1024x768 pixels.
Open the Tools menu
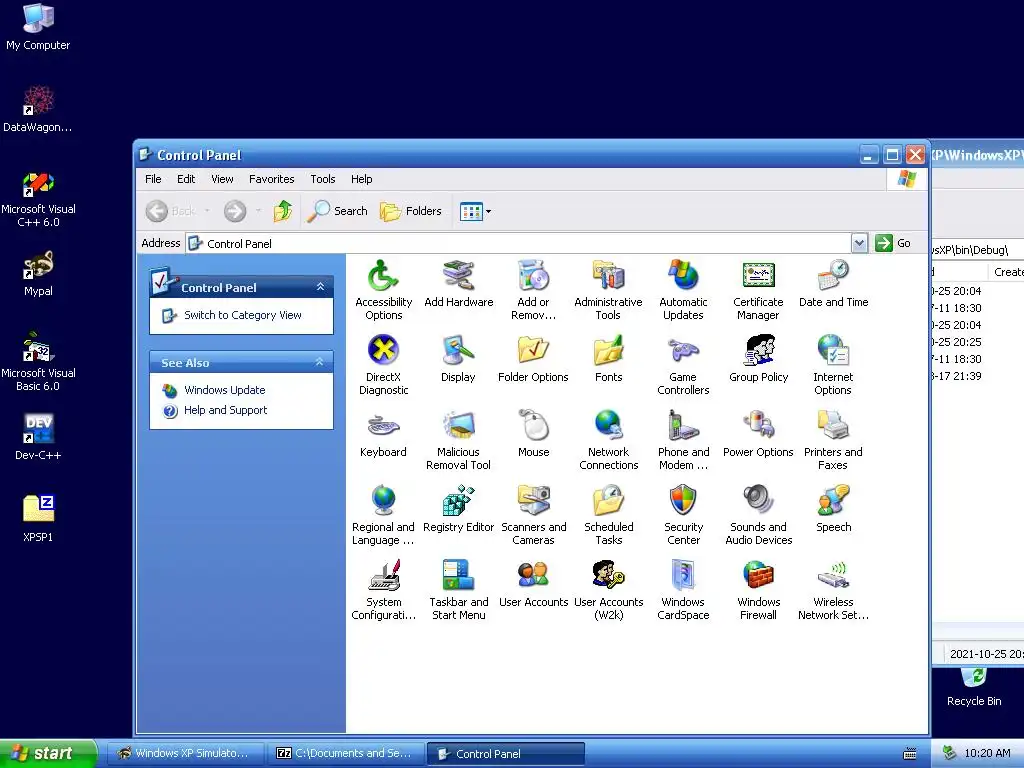(323, 179)
